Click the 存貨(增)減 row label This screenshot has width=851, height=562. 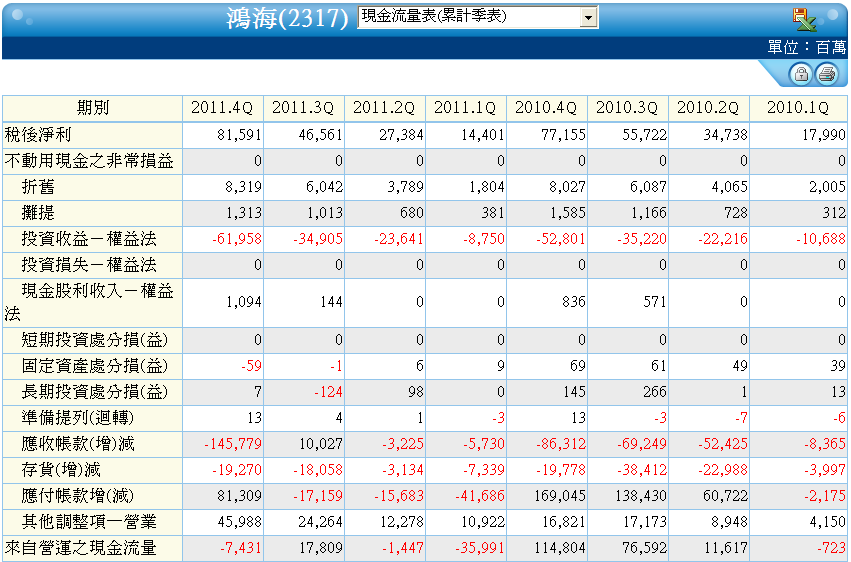61,470
